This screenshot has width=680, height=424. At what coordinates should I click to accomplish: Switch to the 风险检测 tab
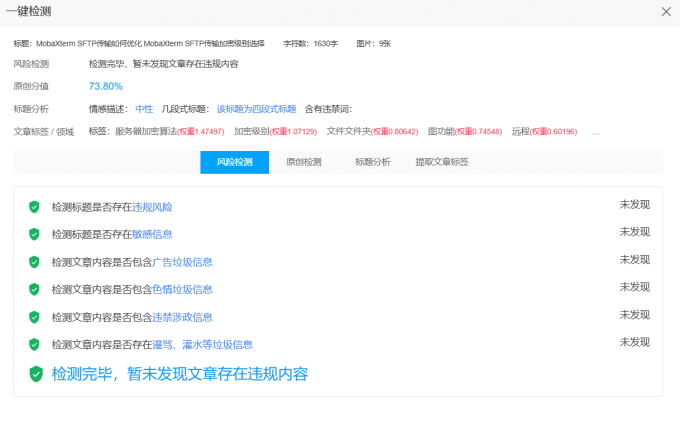[235, 162]
